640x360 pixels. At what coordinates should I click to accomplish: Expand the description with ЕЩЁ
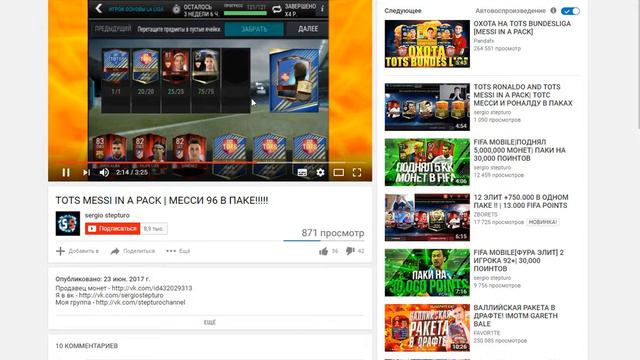click(210, 322)
